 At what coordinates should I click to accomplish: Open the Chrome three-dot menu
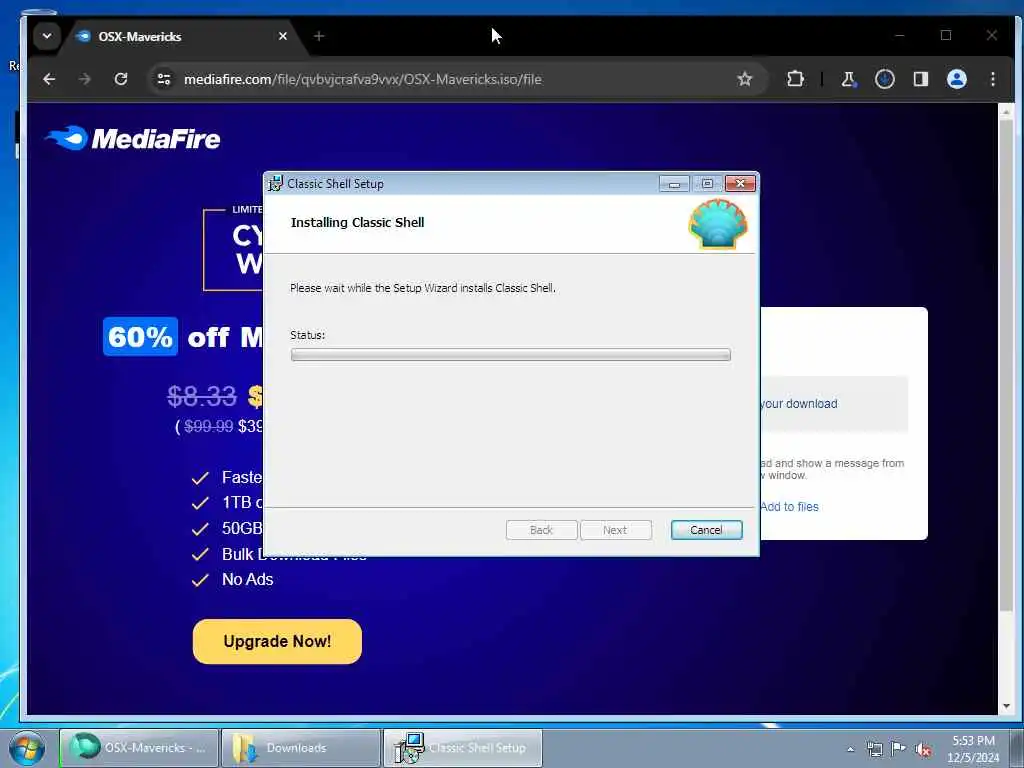point(993,79)
